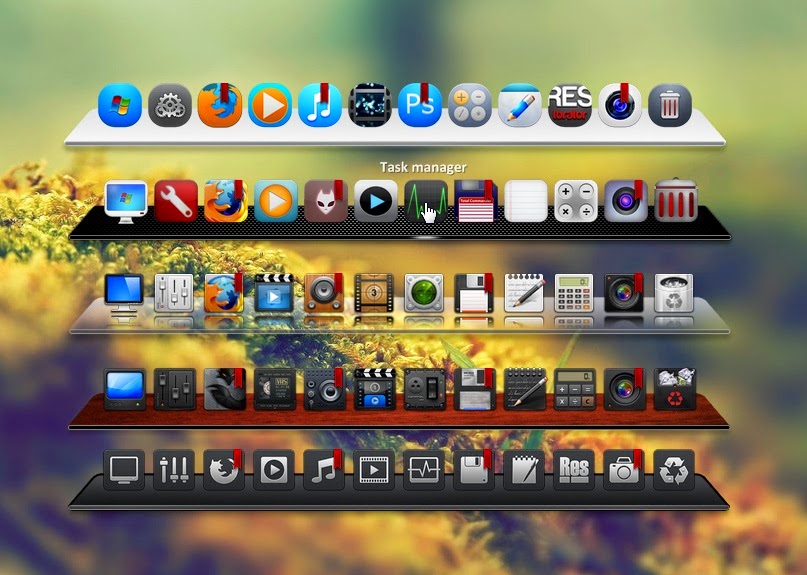Image resolution: width=807 pixels, height=575 pixels.
Task: Open the monochrome monitor icon
Action: [124, 469]
